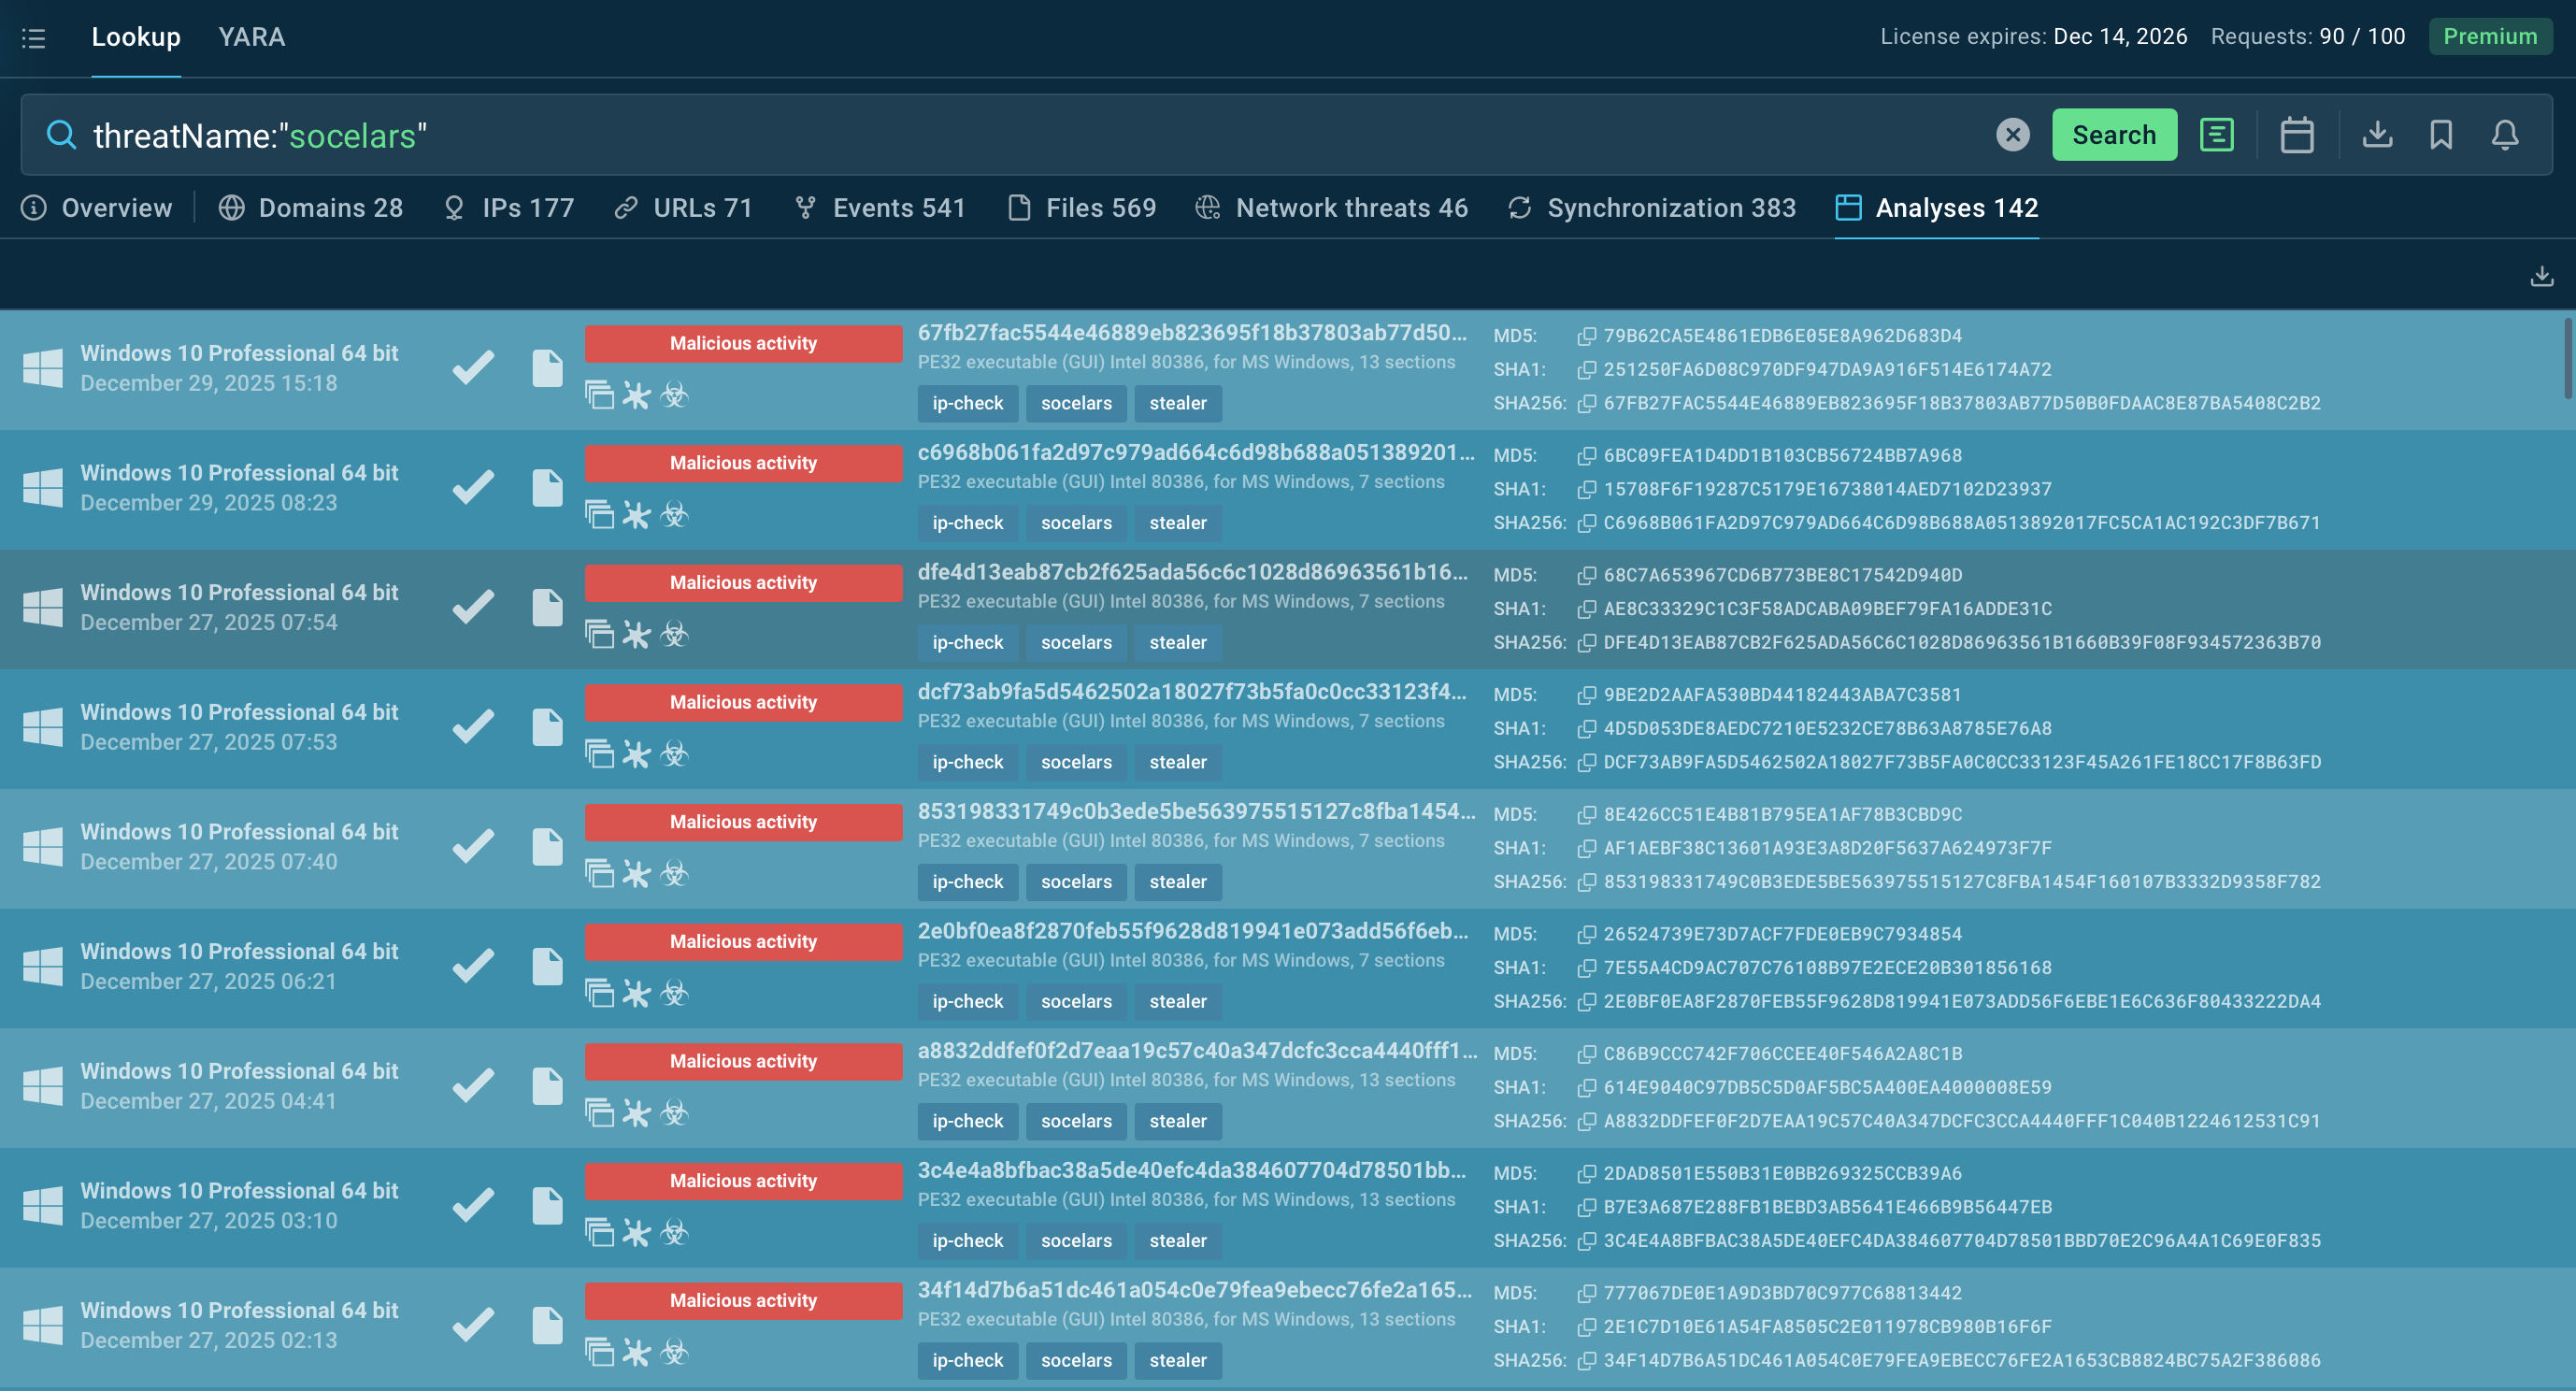Click the screenshots icon under first Malicious activity badge
The image size is (2576, 1391).
pyautogui.click(x=600, y=396)
